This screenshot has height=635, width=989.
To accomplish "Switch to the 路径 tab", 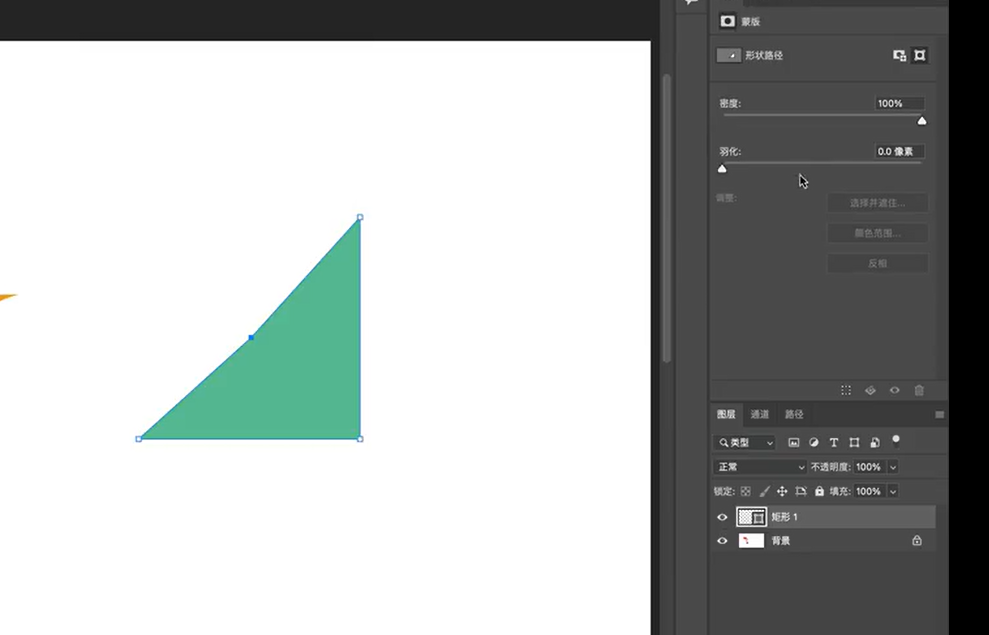I will click(x=794, y=414).
